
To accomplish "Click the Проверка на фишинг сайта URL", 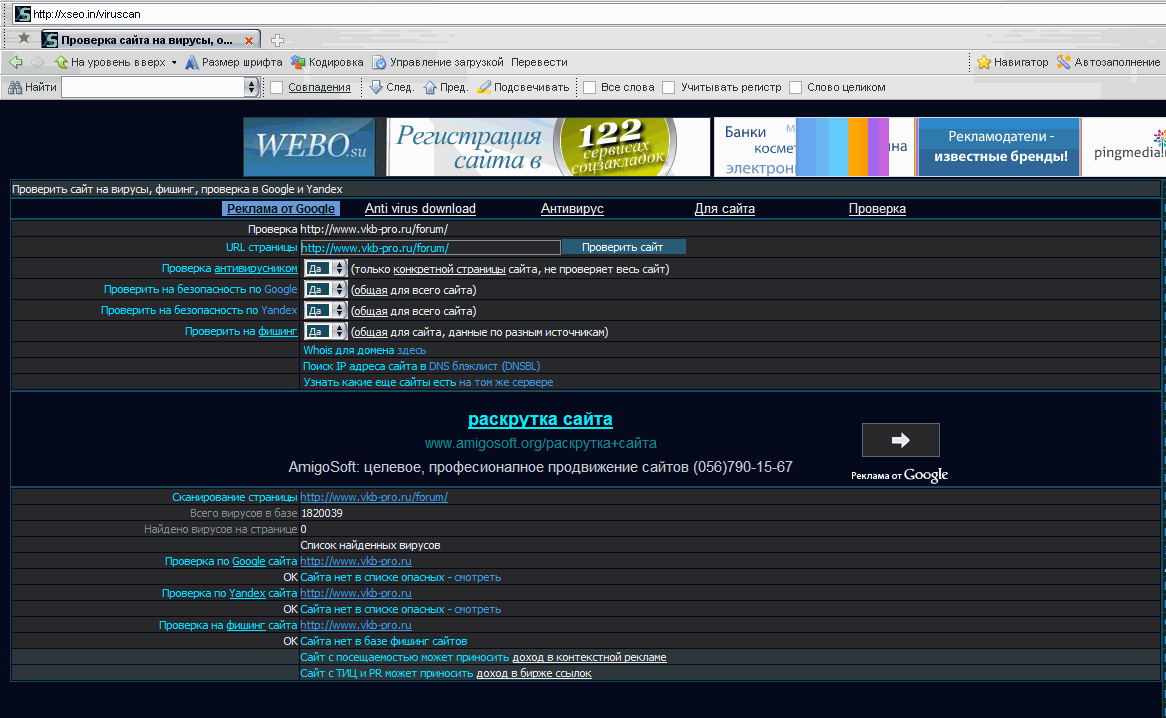I will point(355,625).
